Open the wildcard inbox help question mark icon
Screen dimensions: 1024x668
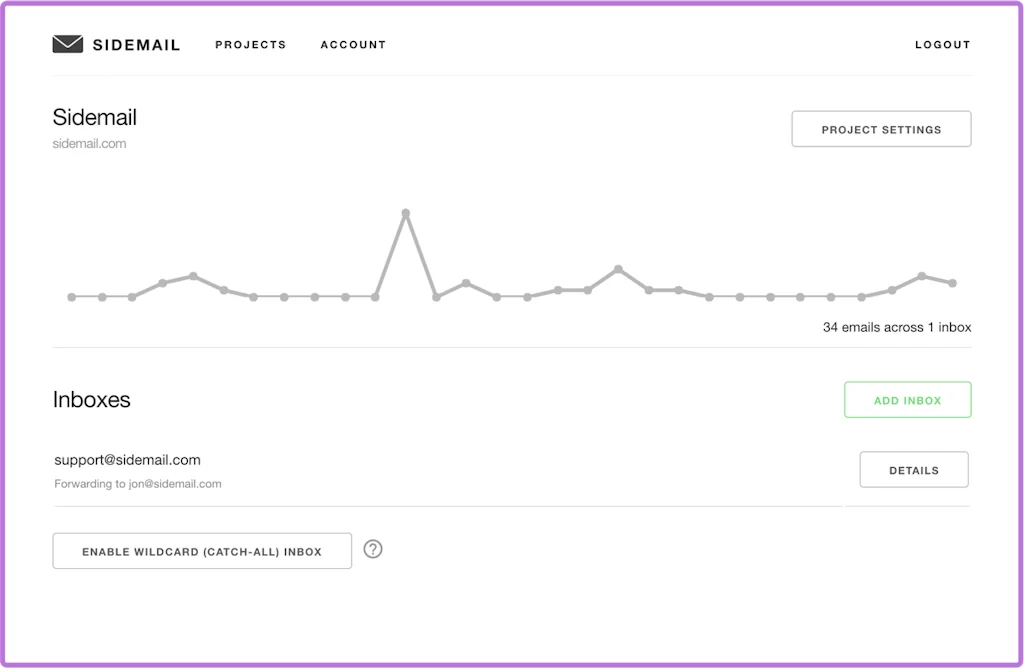[373, 549]
